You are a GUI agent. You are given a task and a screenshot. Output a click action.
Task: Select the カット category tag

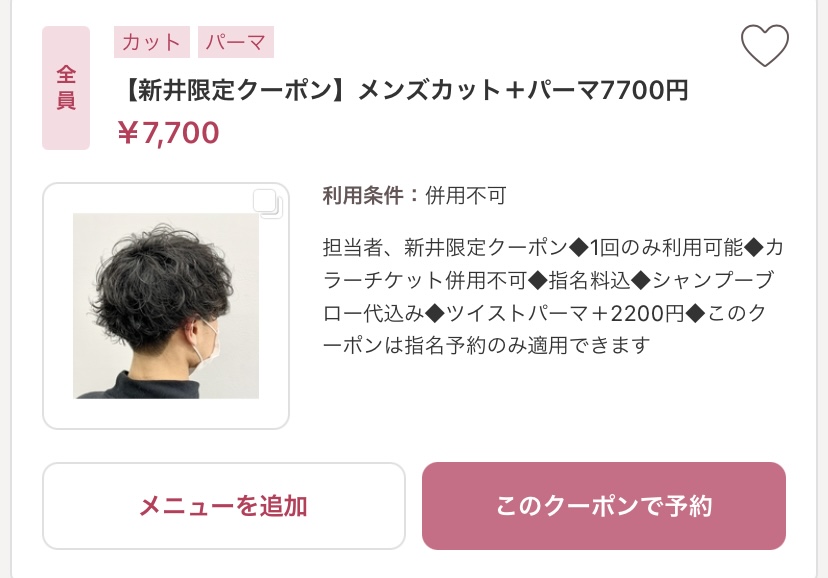pyautogui.click(x=152, y=42)
